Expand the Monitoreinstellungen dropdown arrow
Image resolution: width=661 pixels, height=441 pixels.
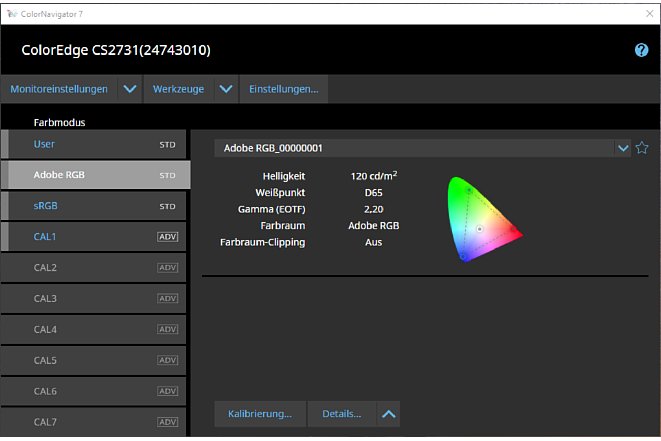[x=130, y=89]
